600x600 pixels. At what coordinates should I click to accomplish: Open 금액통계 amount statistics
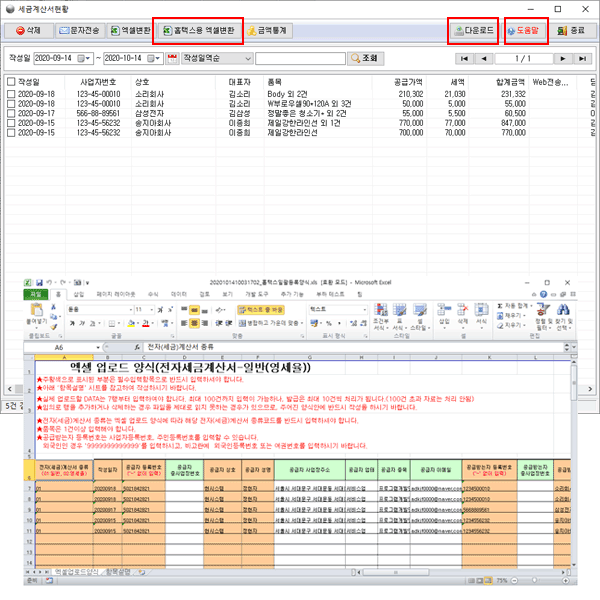click(x=267, y=31)
